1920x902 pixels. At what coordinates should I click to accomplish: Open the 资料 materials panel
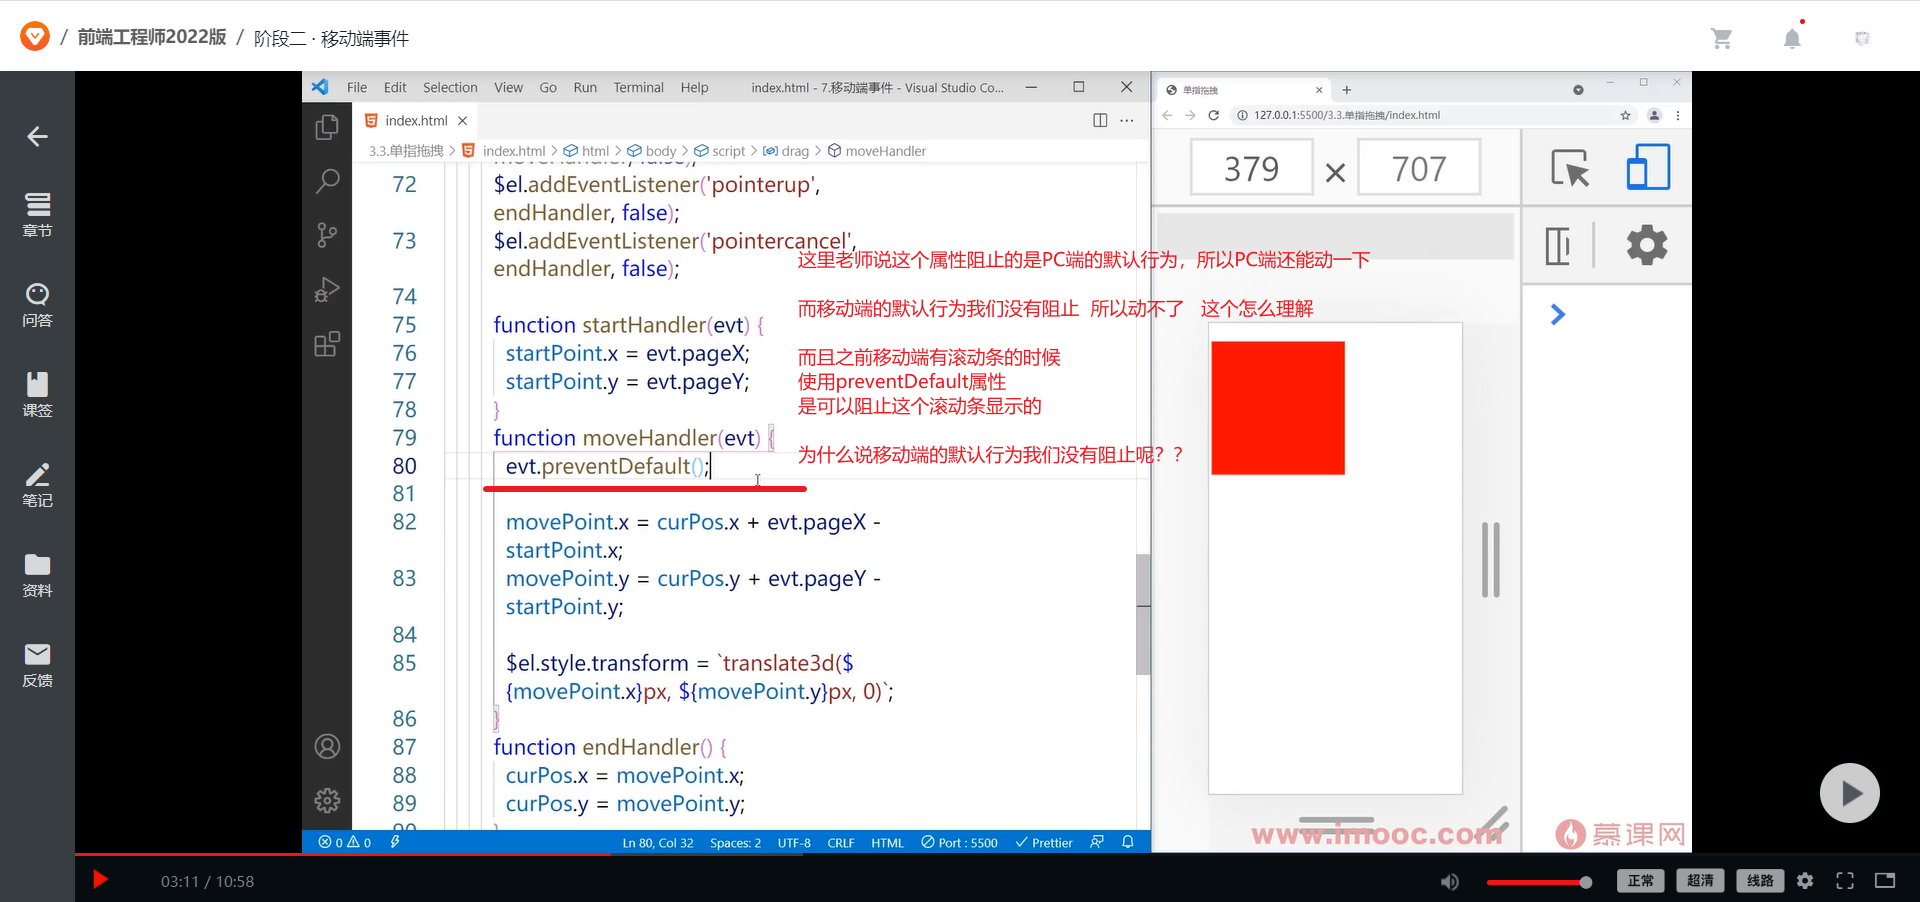point(37,574)
